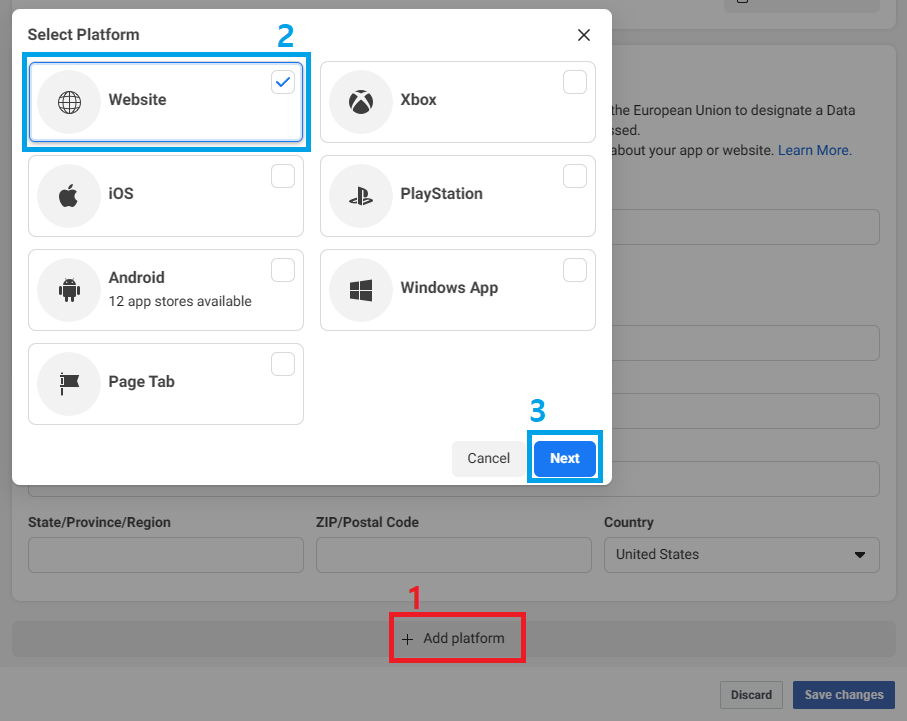Viewport: 907px width, 721px height.
Task: Check the PlayStation platform checkbox
Action: coord(575,176)
